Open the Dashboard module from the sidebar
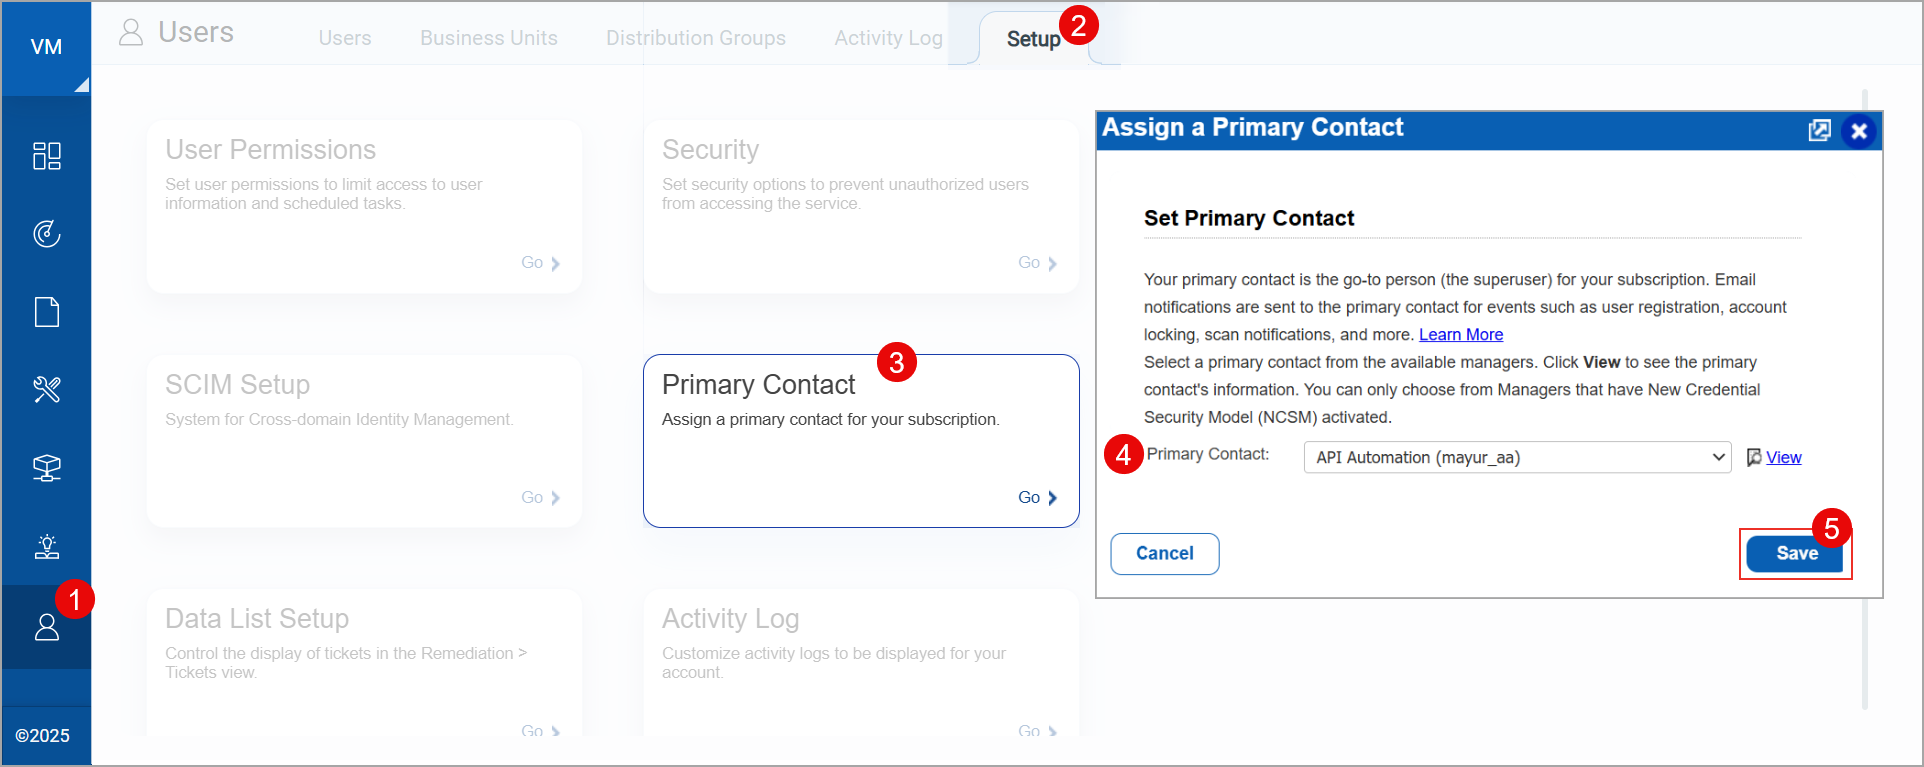The image size is (1924, 767). coord(46,156)
